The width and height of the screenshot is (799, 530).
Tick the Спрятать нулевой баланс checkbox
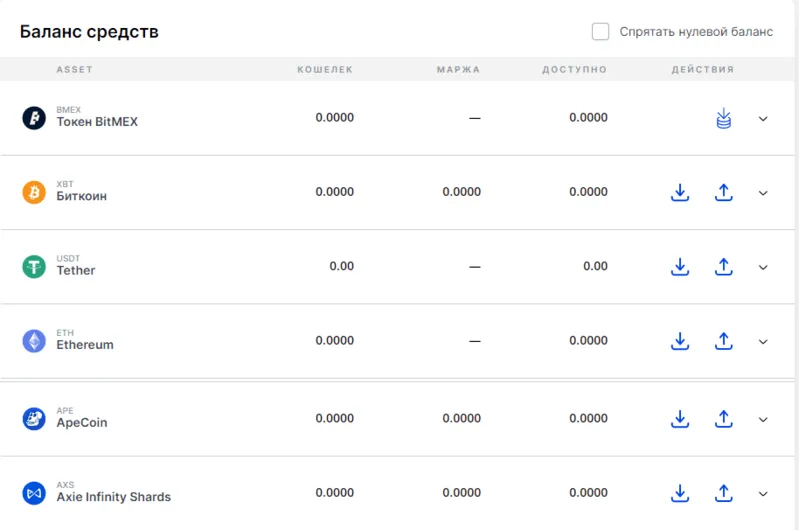[600, 32]
